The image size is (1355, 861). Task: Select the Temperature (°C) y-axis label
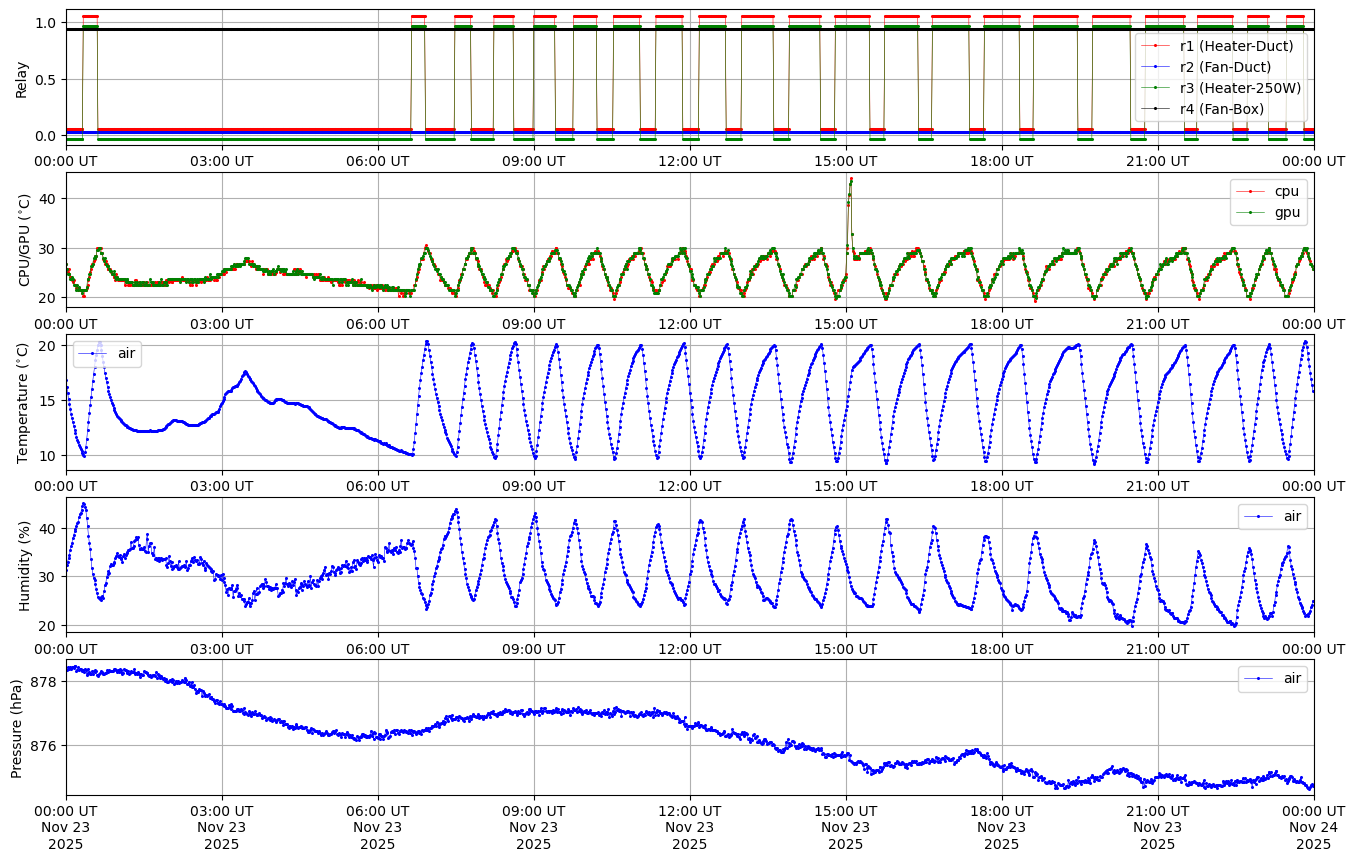click(22, 402)
